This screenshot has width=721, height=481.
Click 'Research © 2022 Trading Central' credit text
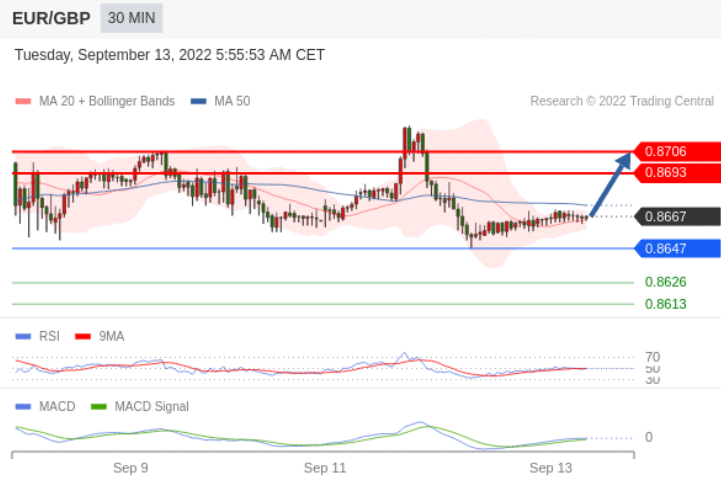(x=622, y=101)
